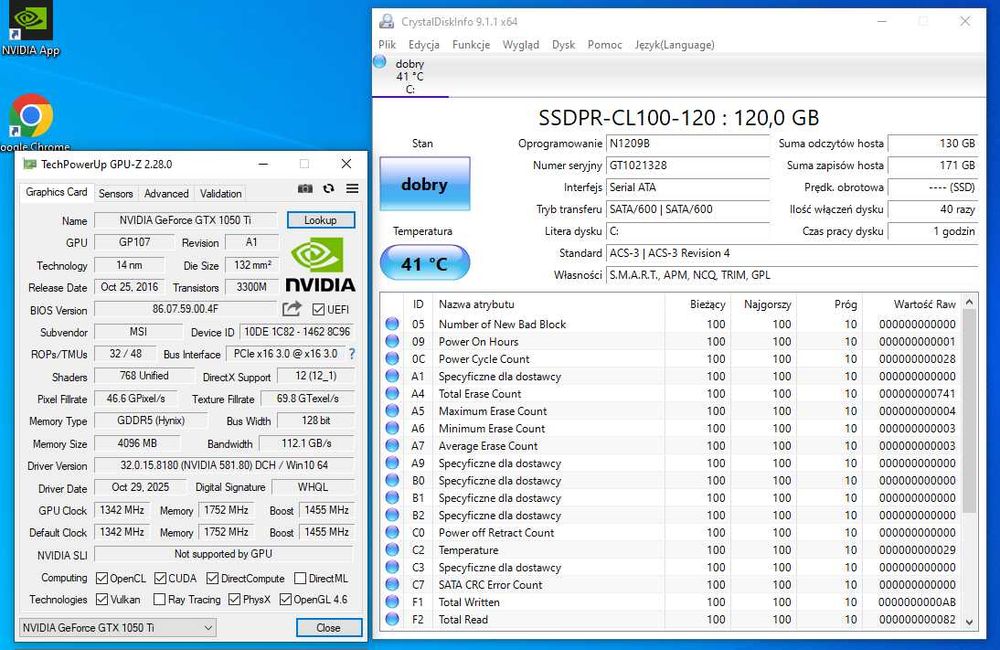
Task: Click the Suma zapisów hosta value 171 GB
Action: click(932, 165)
